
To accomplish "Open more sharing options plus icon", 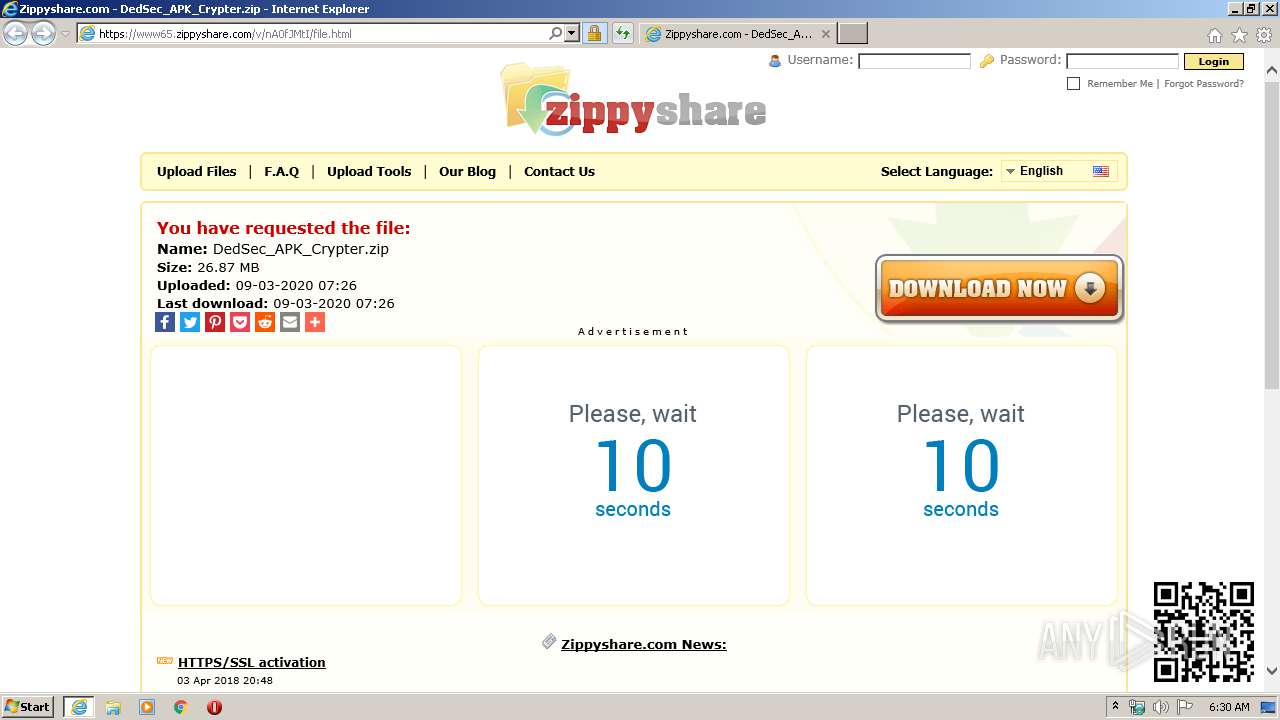I will (x=315, y=322).
